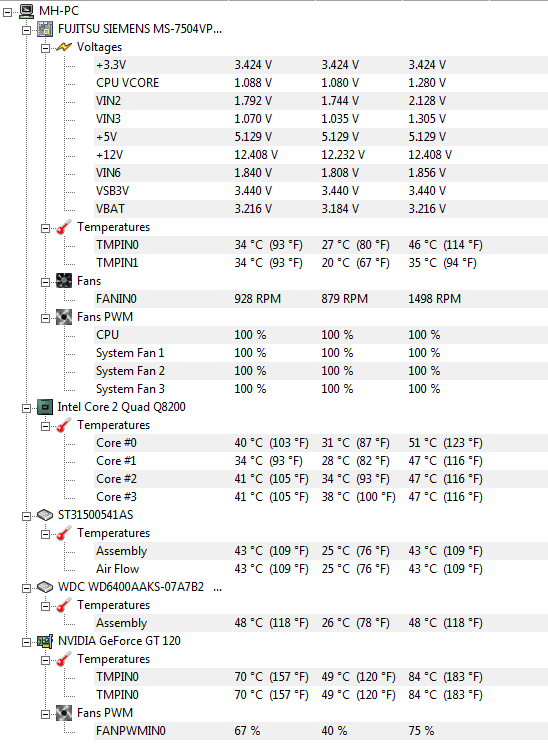Click the MH-PC computer icon
Viewport: 548px width, 753px height.
[26, 11]
